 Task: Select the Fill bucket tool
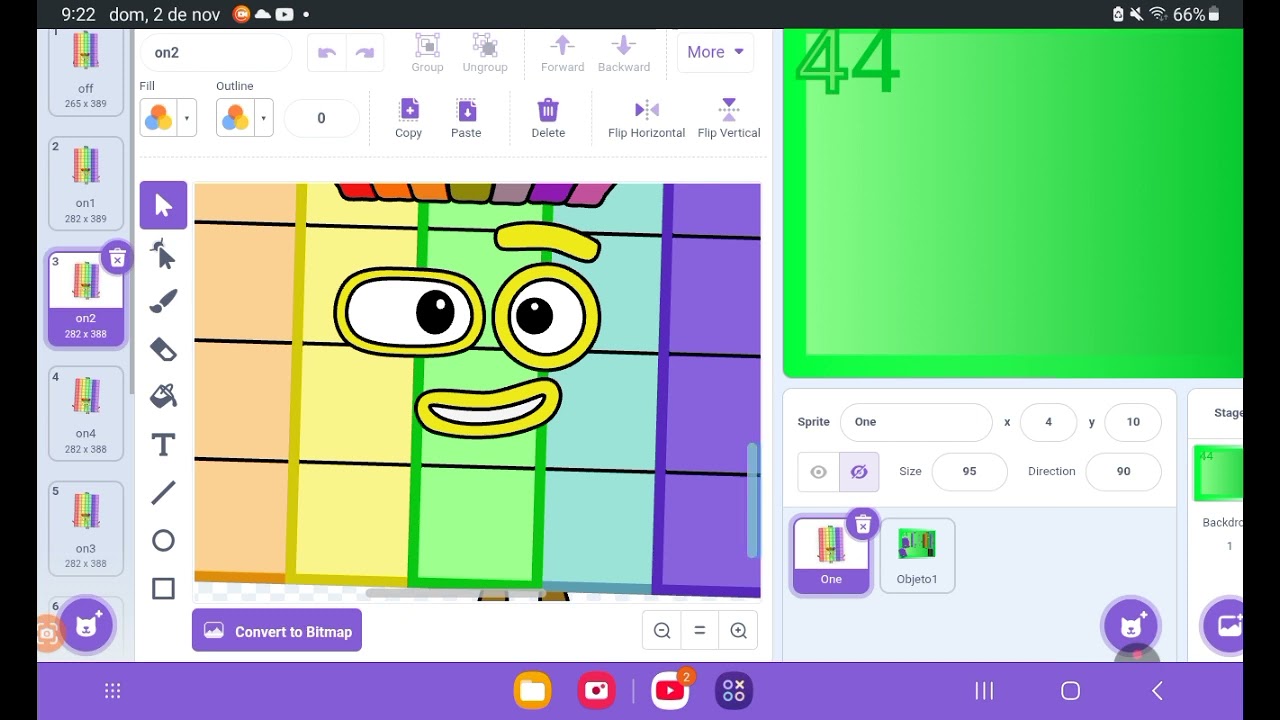(163, 396)
